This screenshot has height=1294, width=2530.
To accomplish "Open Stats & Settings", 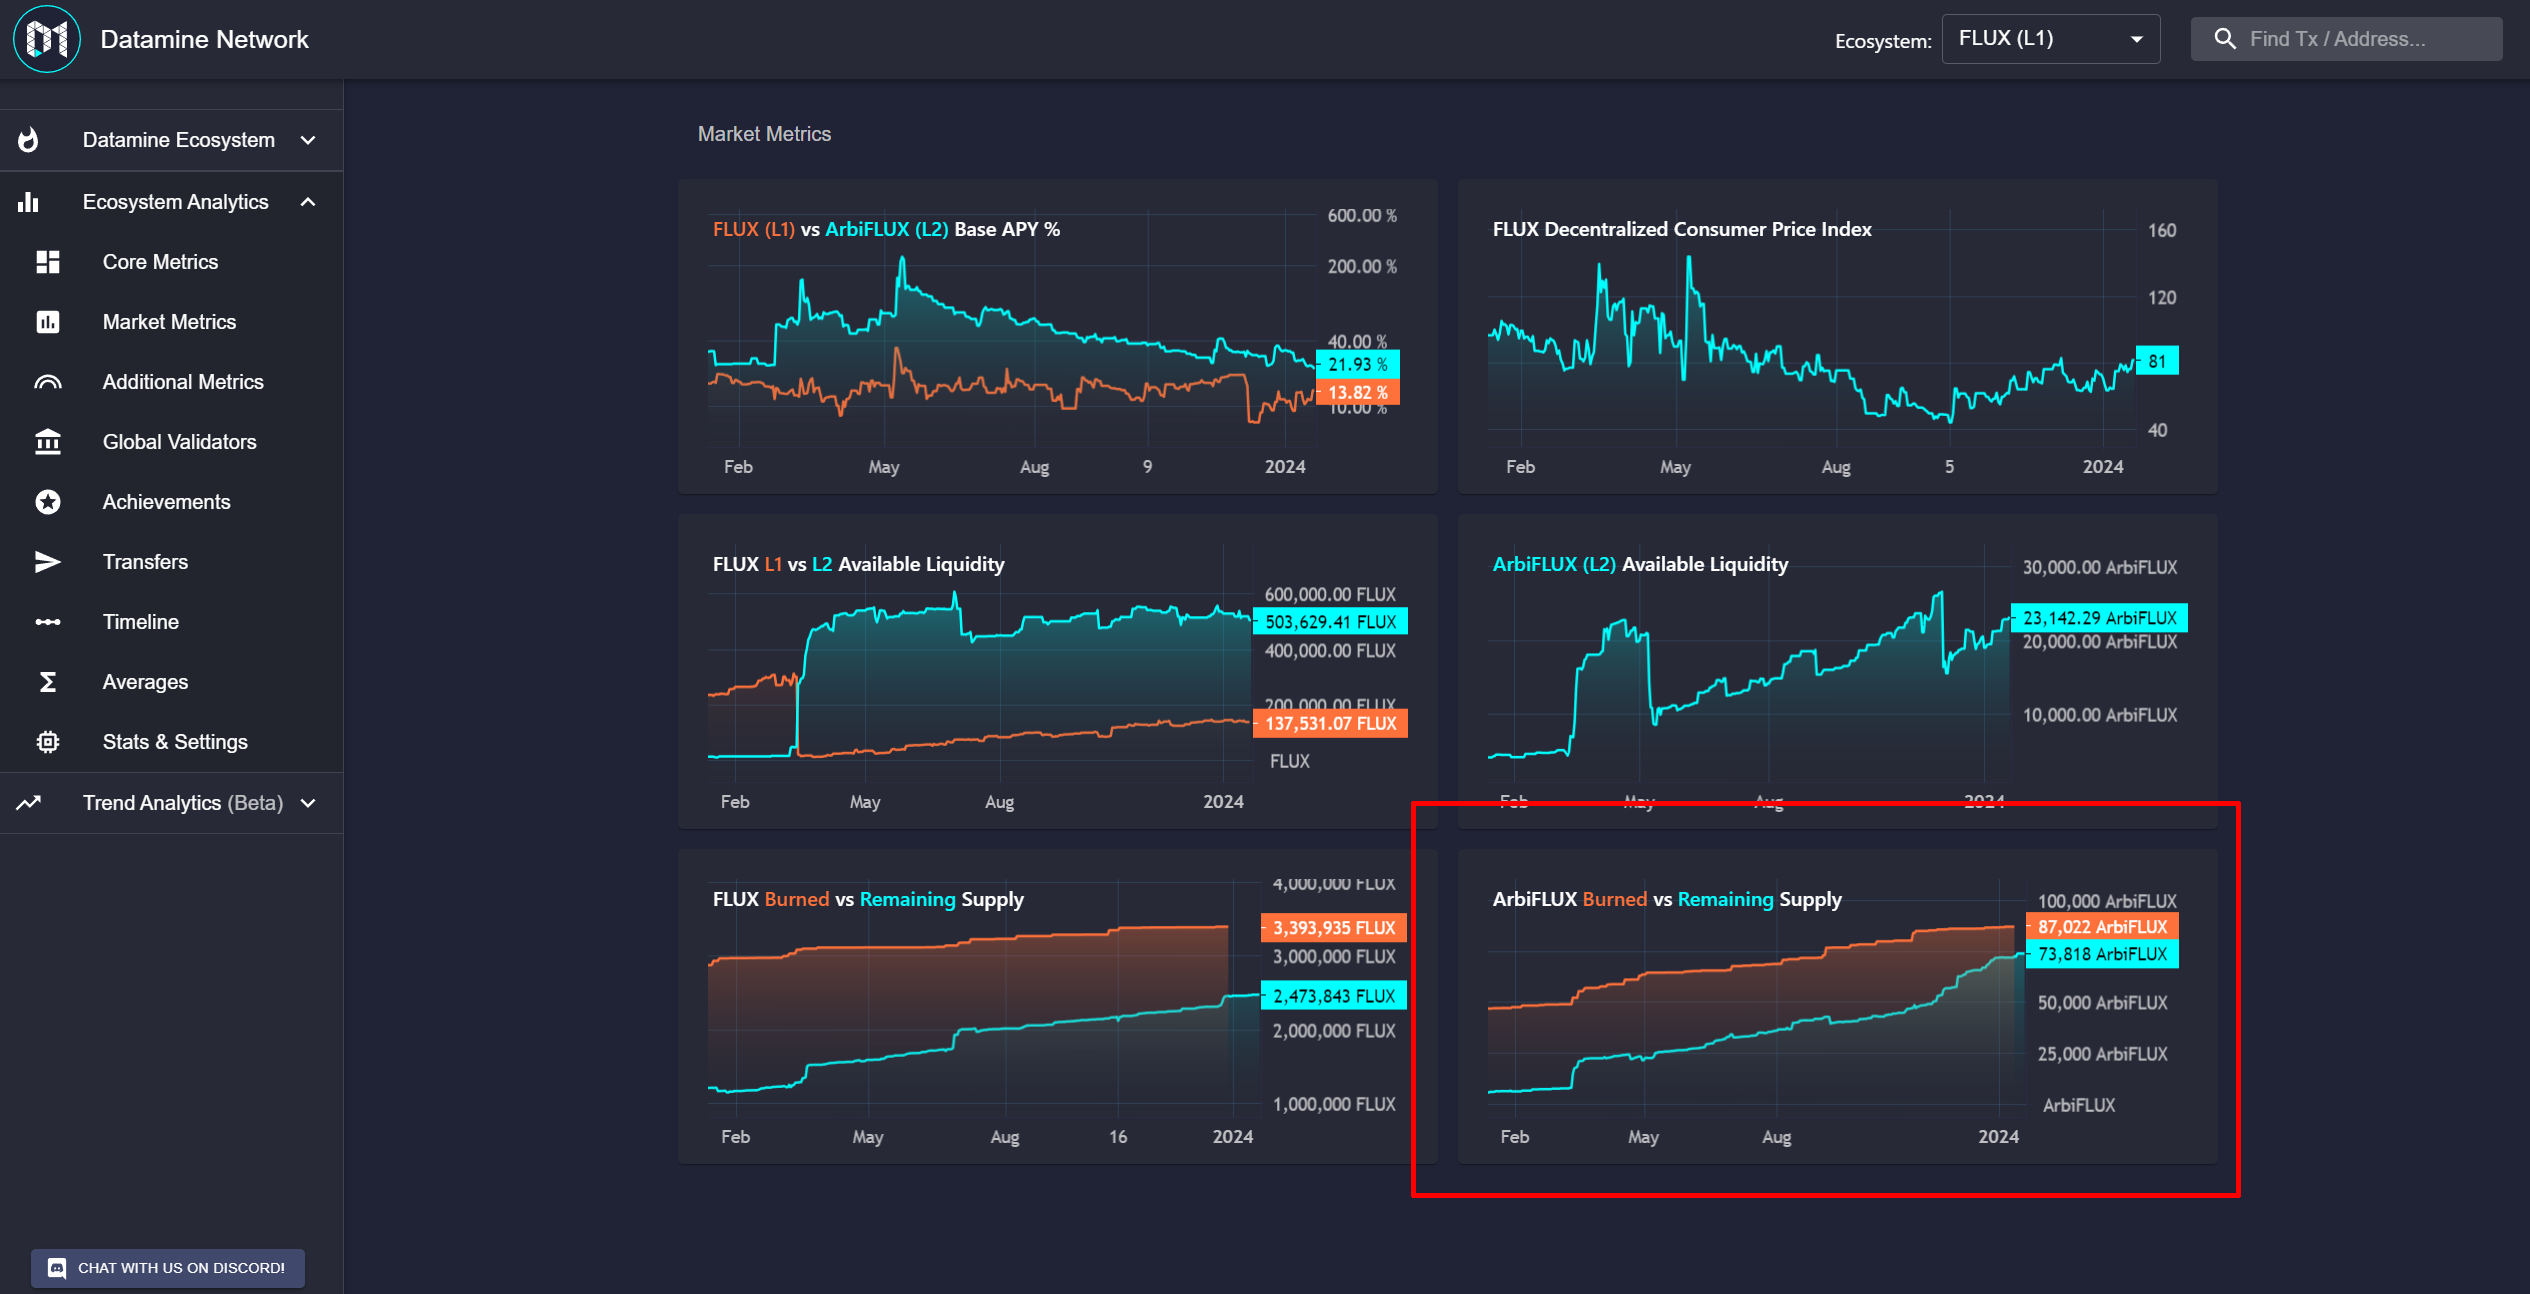I will [x=171, y=742].
